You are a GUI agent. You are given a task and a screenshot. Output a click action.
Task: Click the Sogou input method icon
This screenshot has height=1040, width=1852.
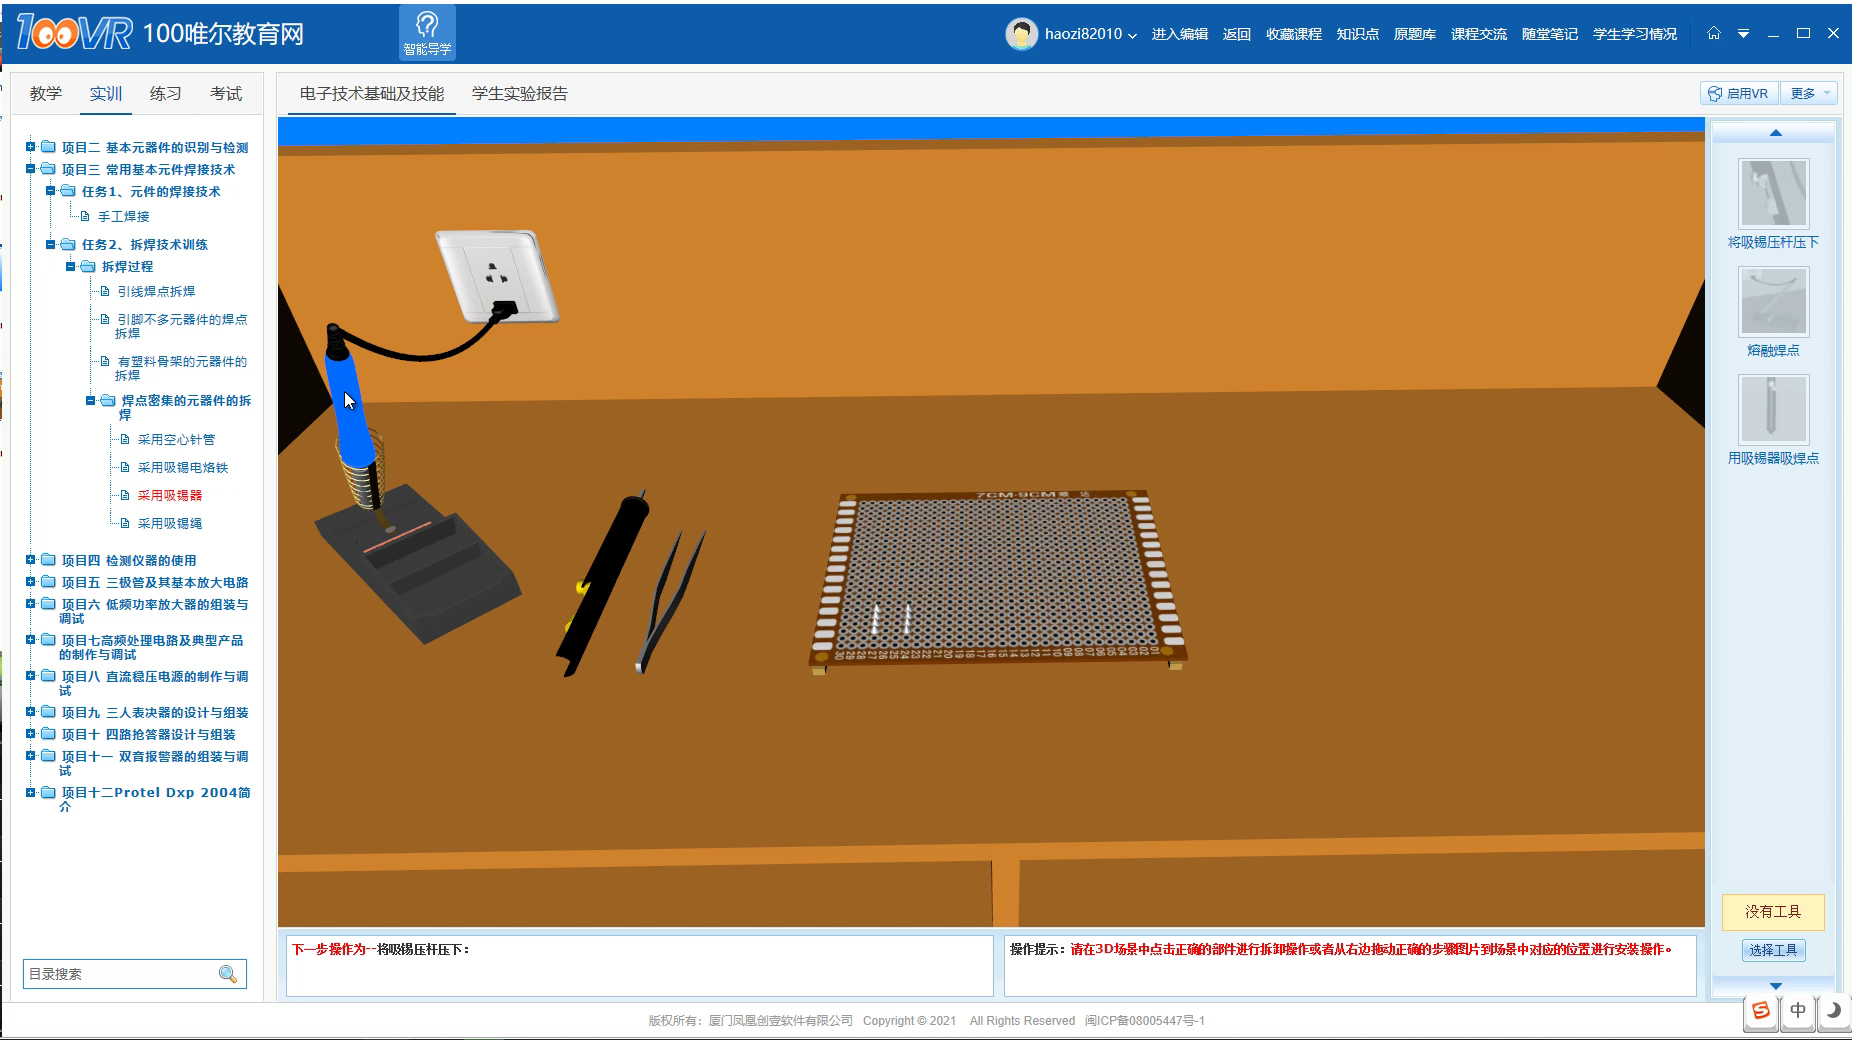click(1761, 1011)
